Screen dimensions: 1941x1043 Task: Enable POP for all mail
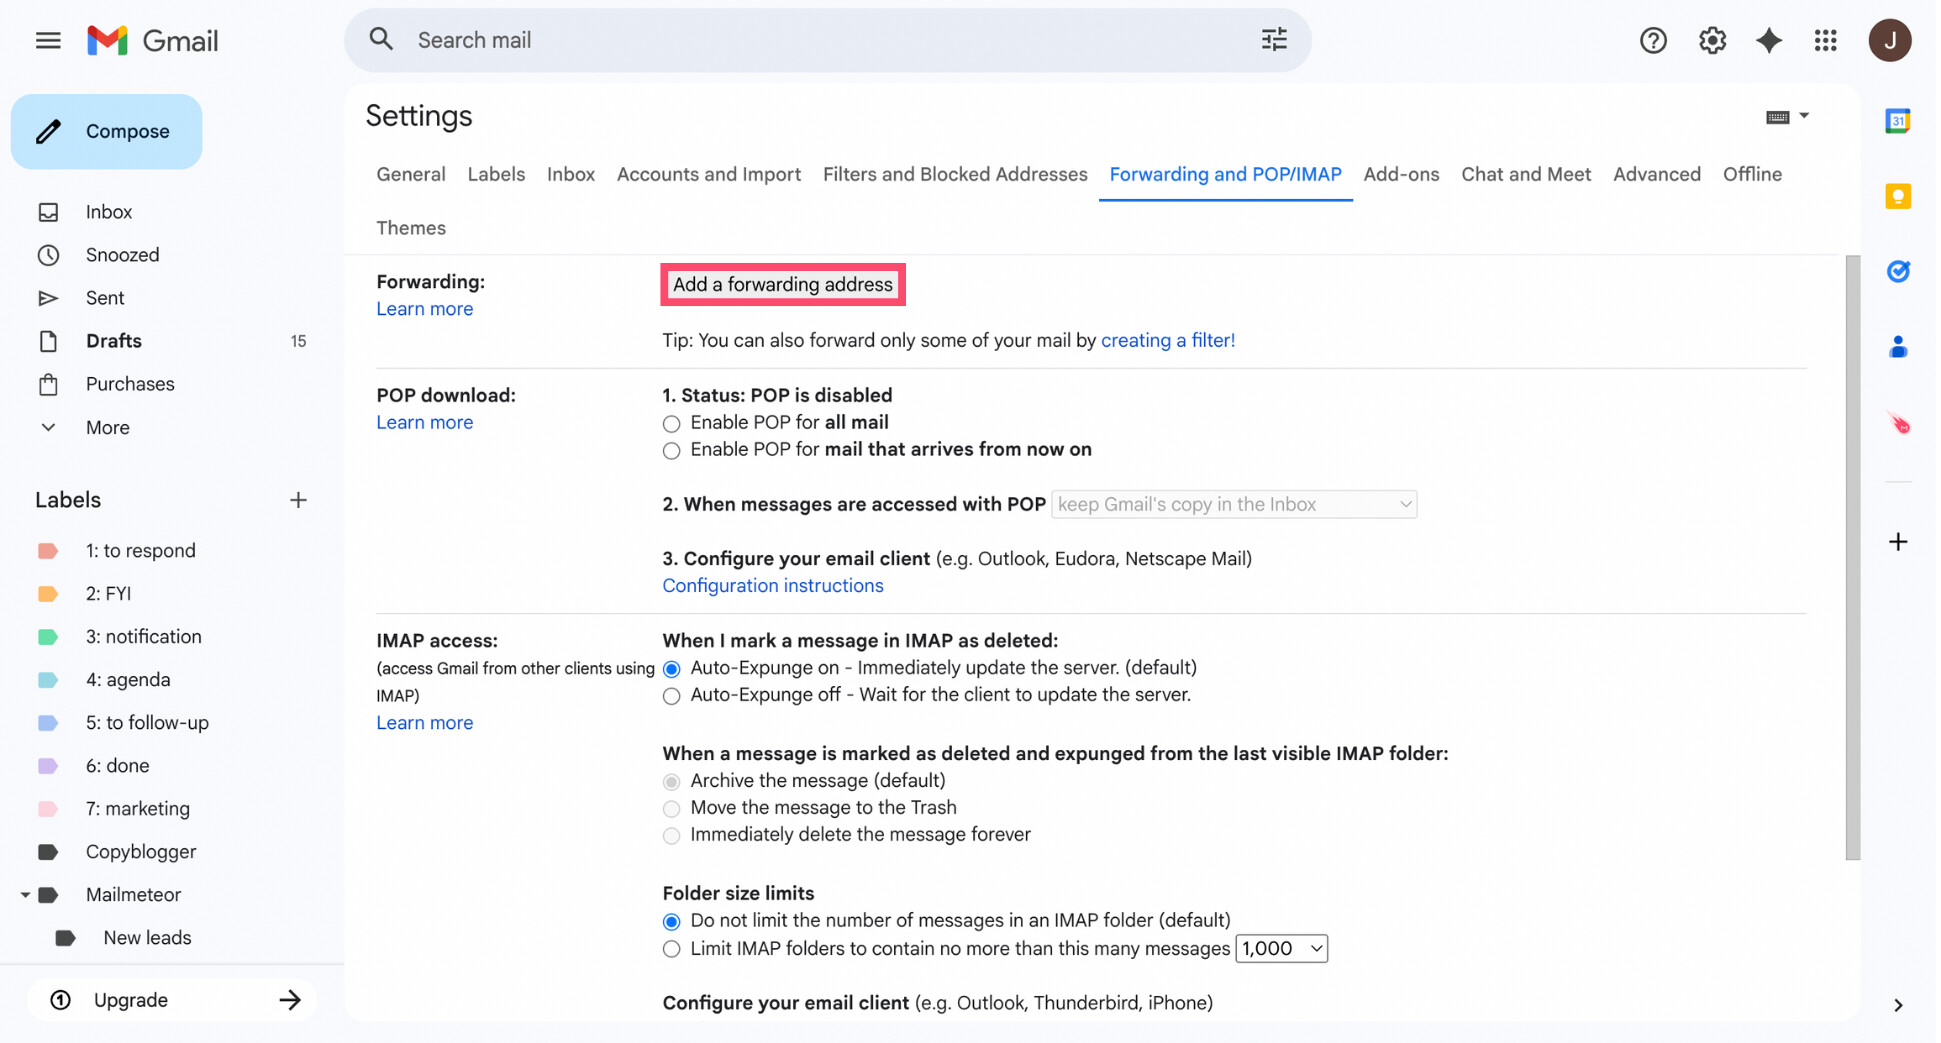coord(671,423)
